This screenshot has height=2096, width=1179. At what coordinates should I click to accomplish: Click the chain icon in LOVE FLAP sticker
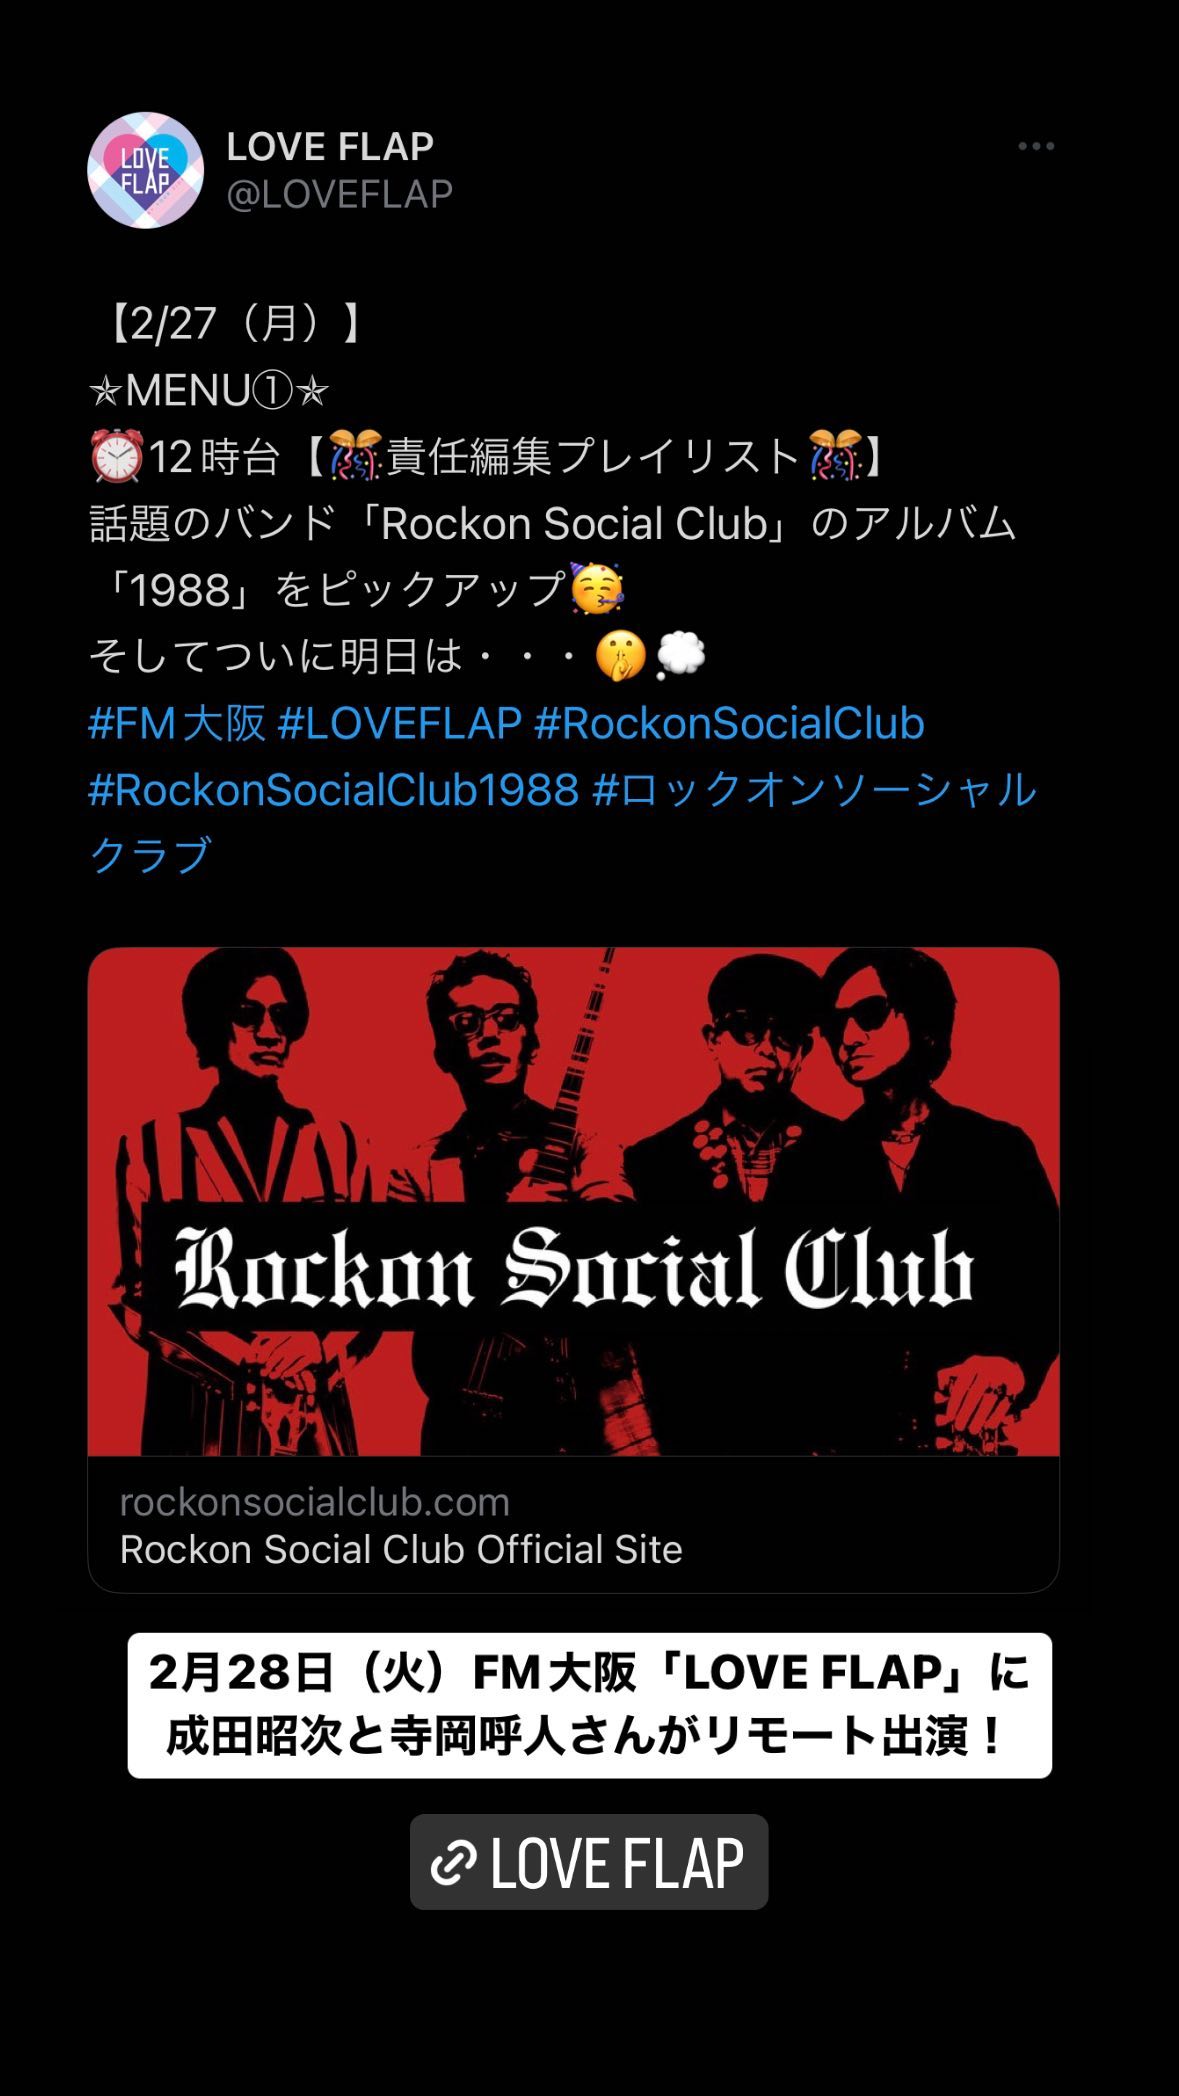(453, 1863)
